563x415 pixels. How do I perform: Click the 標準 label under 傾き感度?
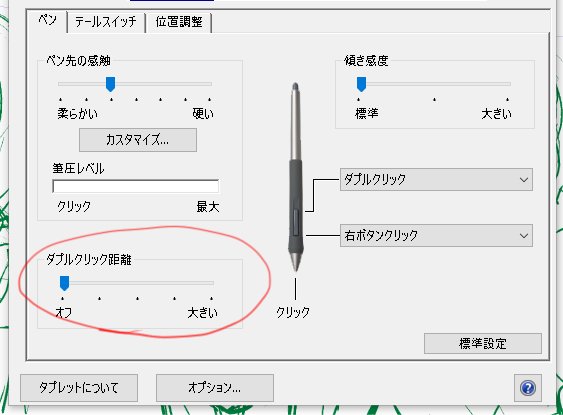(367, 114)
